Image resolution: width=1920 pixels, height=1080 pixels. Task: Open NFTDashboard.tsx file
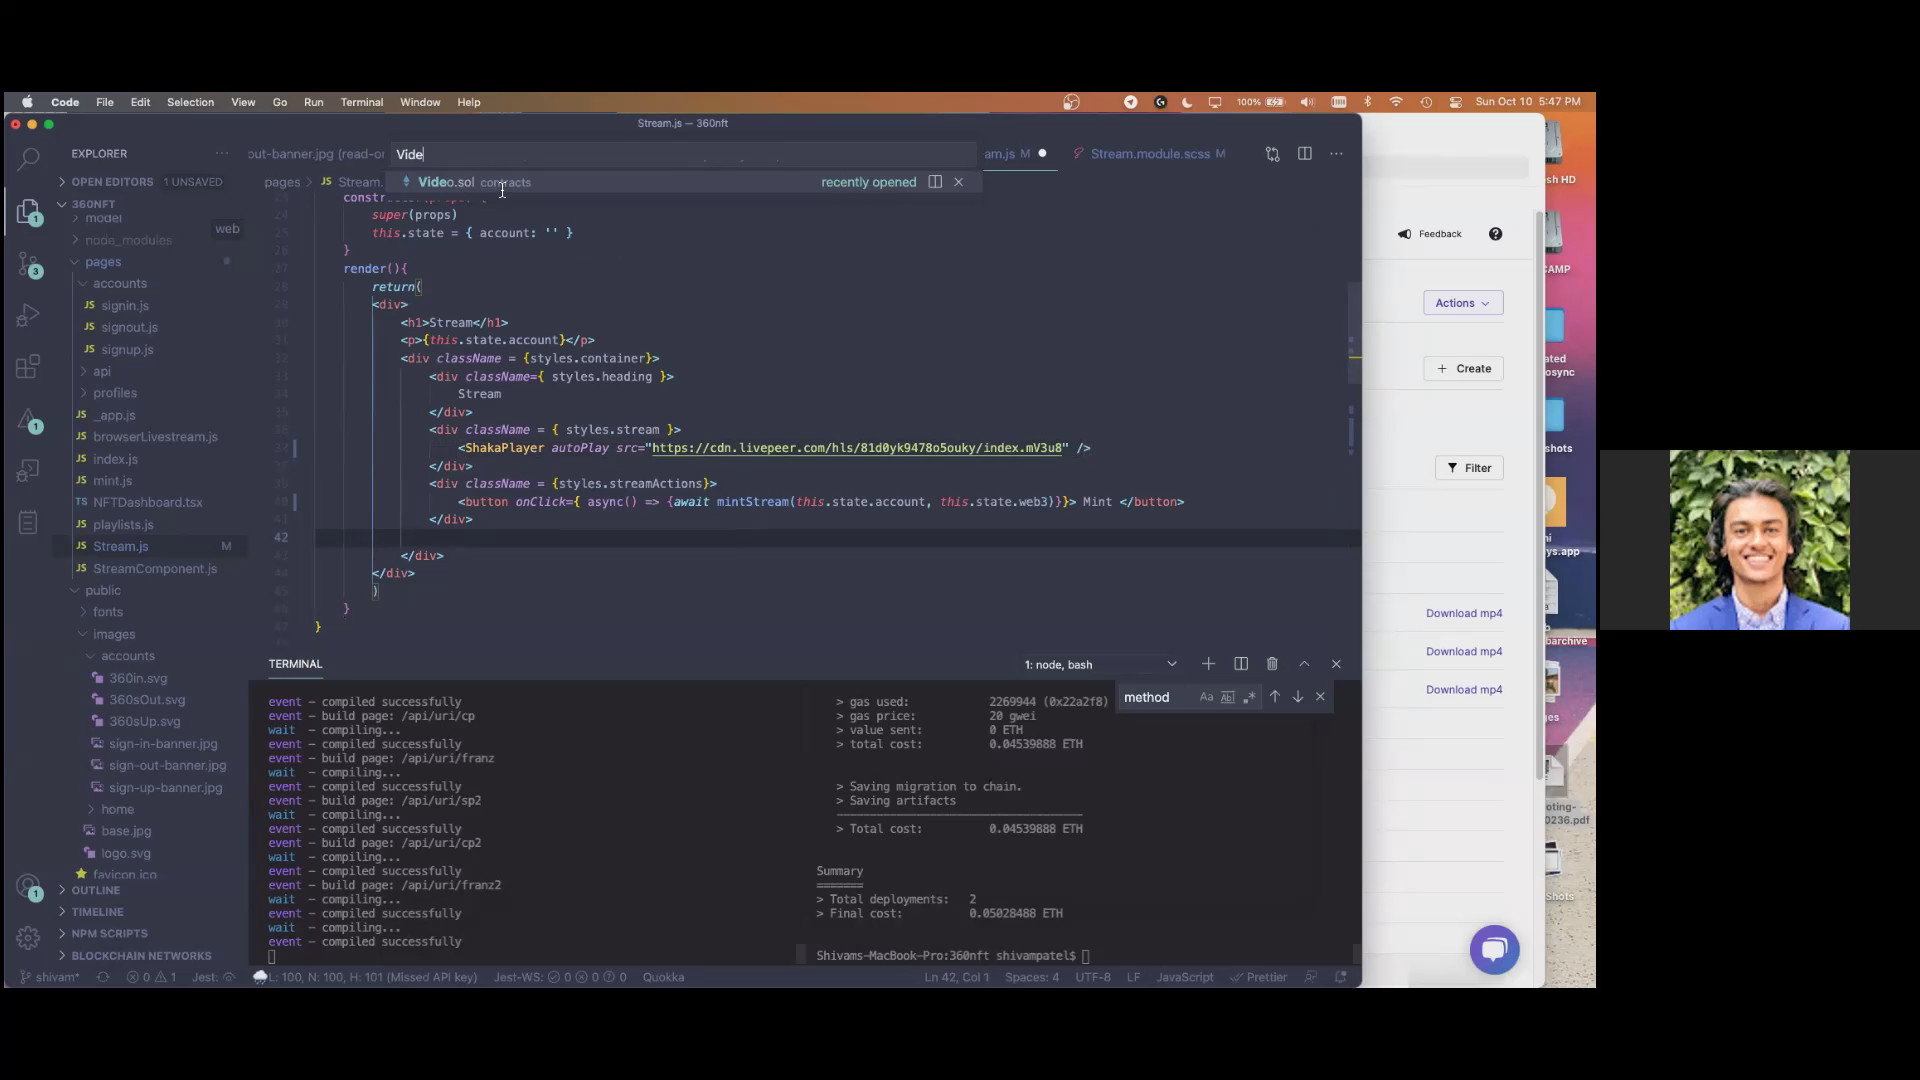coord(147,502)
